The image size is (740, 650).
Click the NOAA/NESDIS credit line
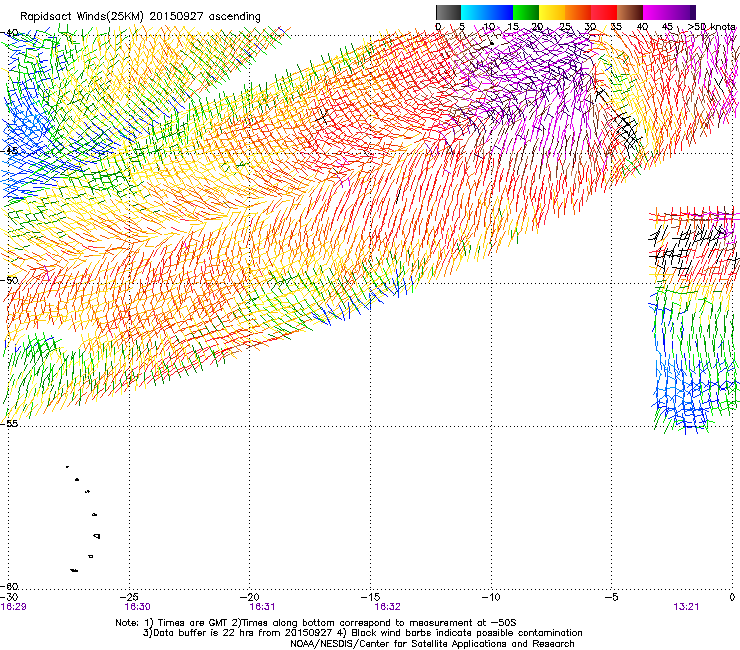pos(432,644)
